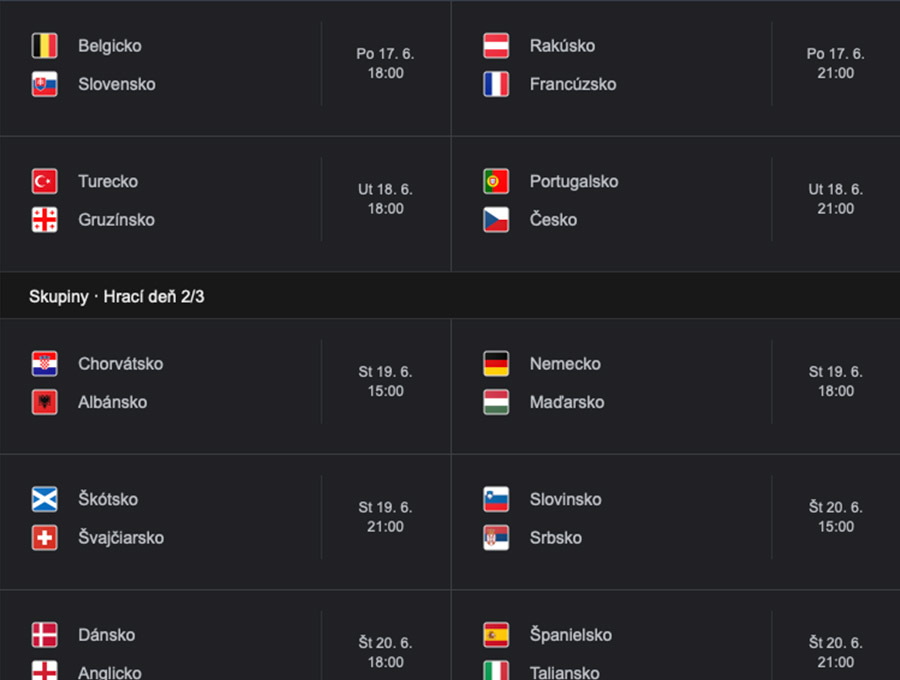Viewport: 900px width, 680px height.
Task: Select the Turkey flag icon
Action: click(x=44, y=181)
